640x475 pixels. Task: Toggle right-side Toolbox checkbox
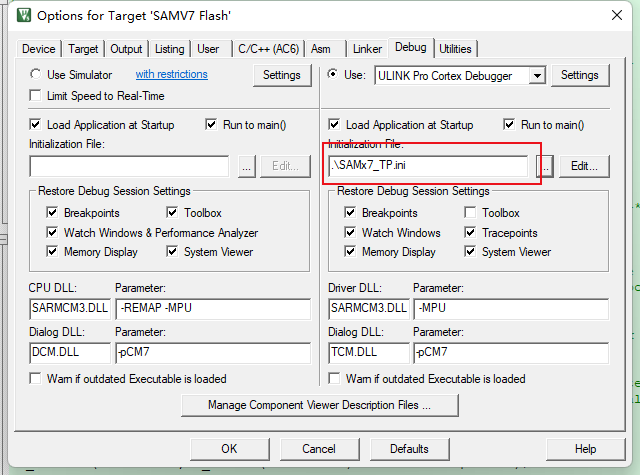(472, 213)
